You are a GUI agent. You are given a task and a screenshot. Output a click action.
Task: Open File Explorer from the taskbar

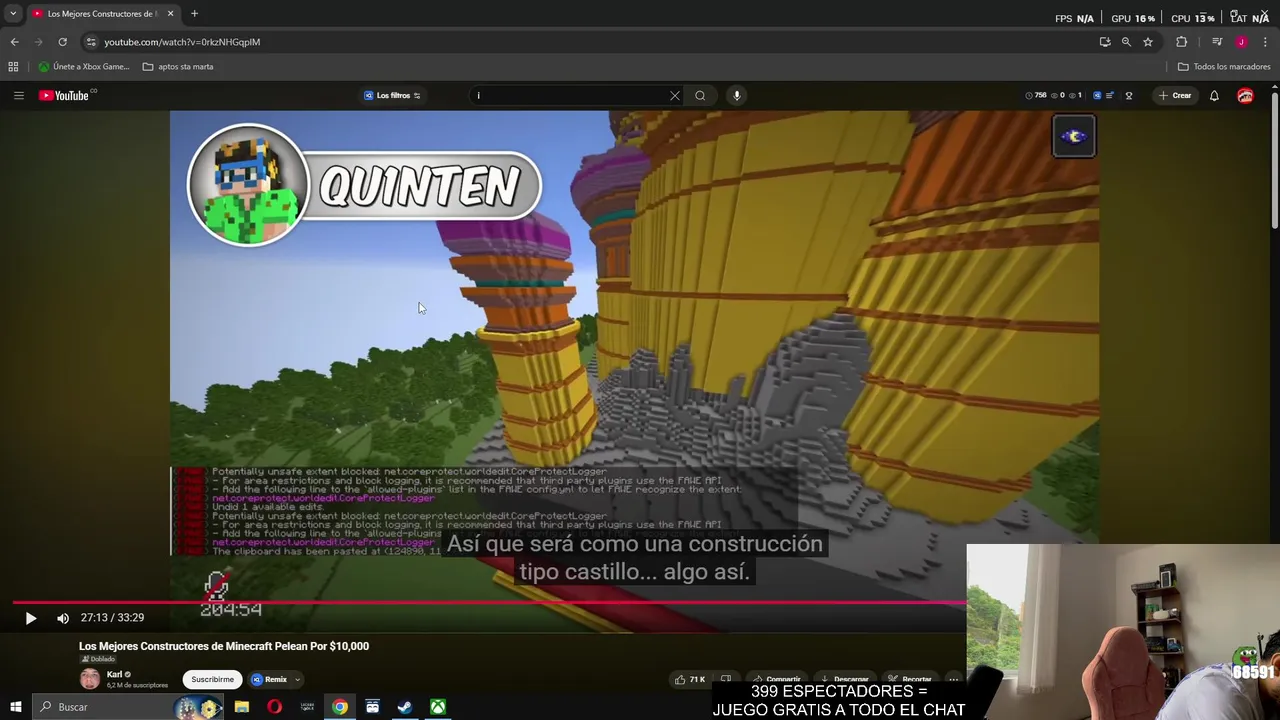[242, 707]
